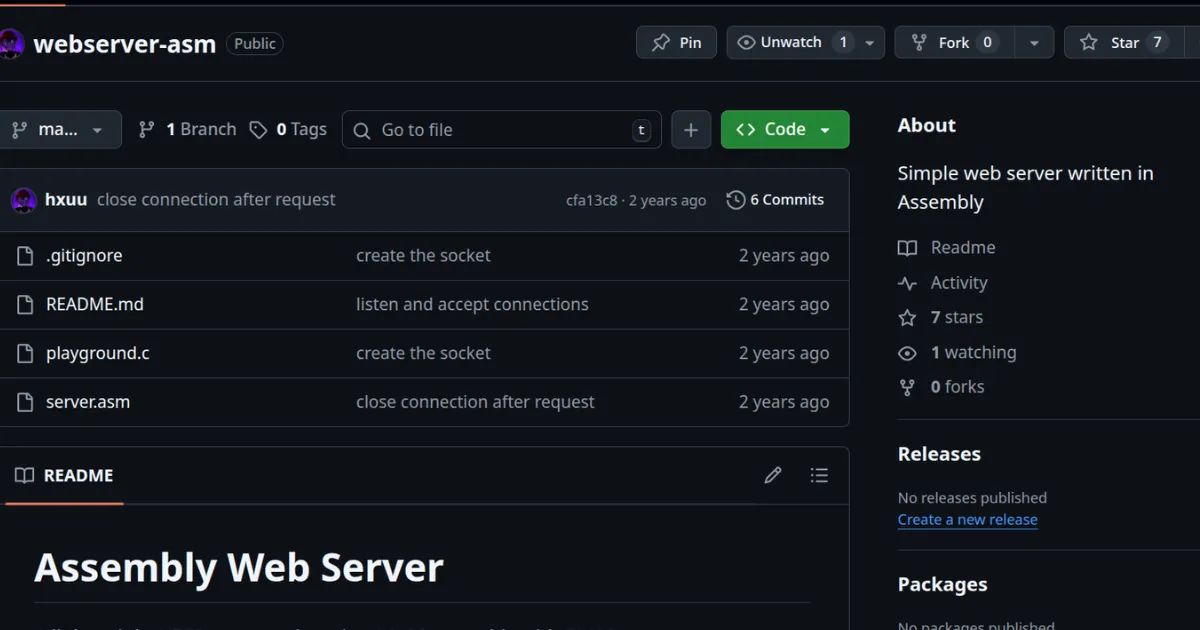Focus the Go to file search field
This screenshot has width=1200, height=630.
502,130
